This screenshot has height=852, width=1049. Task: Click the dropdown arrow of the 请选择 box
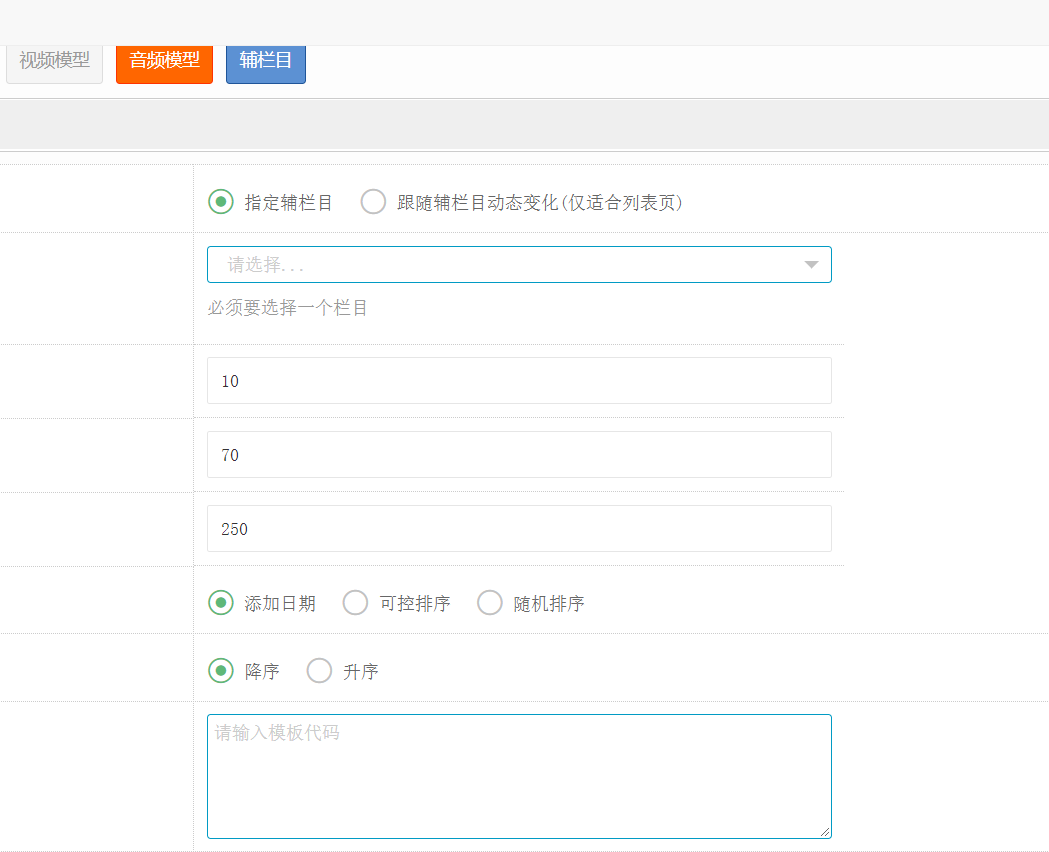(811, 265)
